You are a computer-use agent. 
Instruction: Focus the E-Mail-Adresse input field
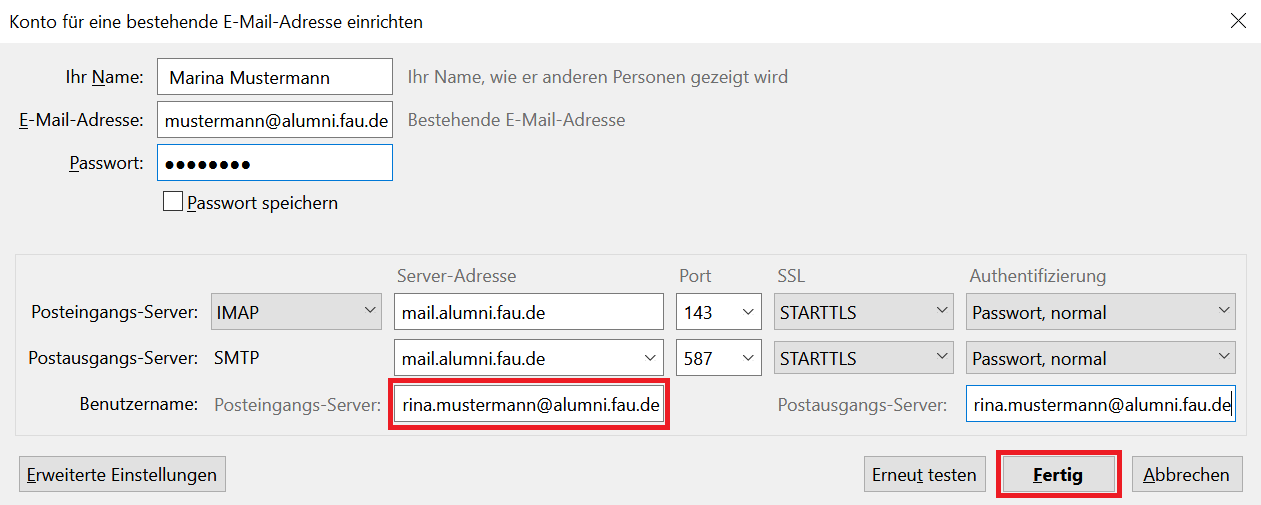275,120
